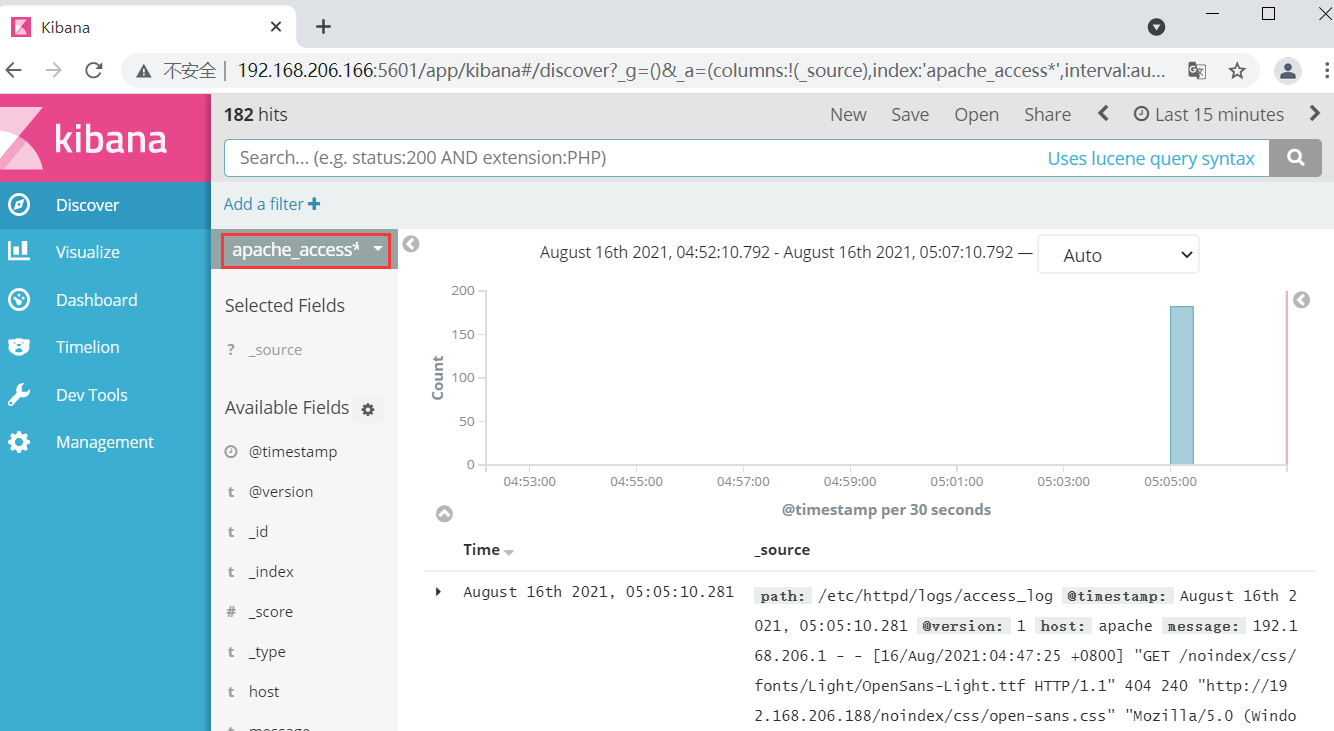Click the Kibana tab favicon
This screenshot has width=1334, height=731.
pyautogui.click(x=20, y=27)
